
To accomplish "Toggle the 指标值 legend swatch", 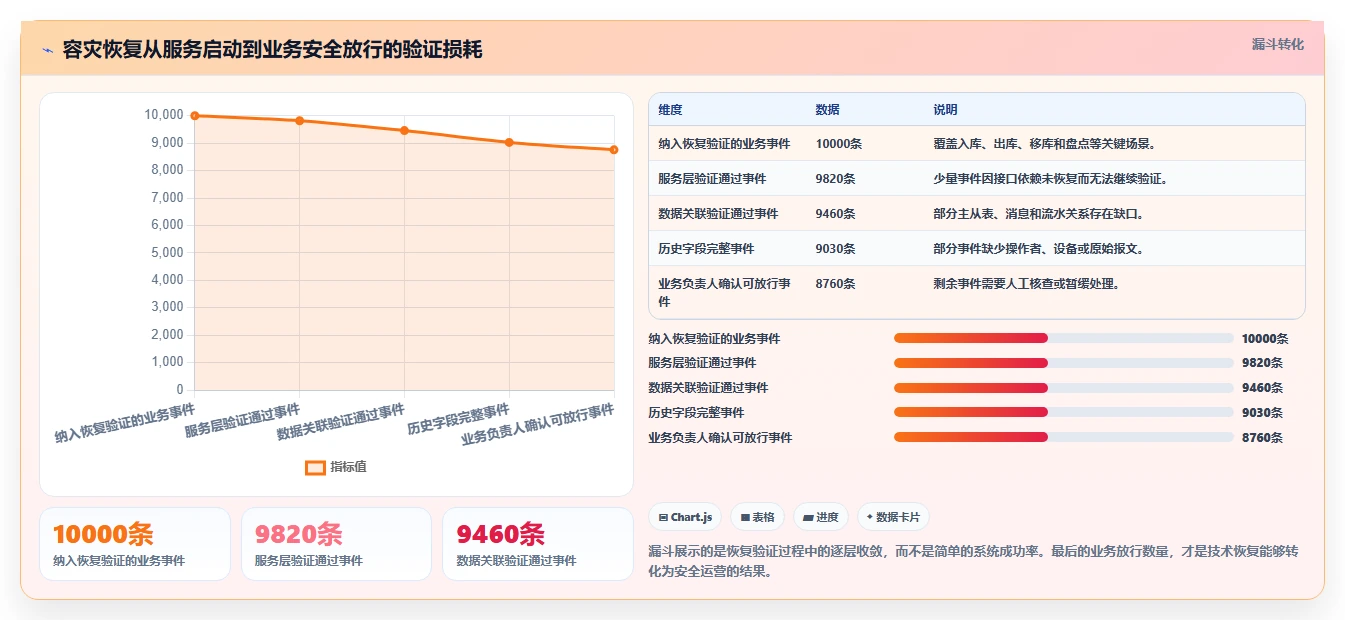I will pyautogui.click(x=315, y=467).
